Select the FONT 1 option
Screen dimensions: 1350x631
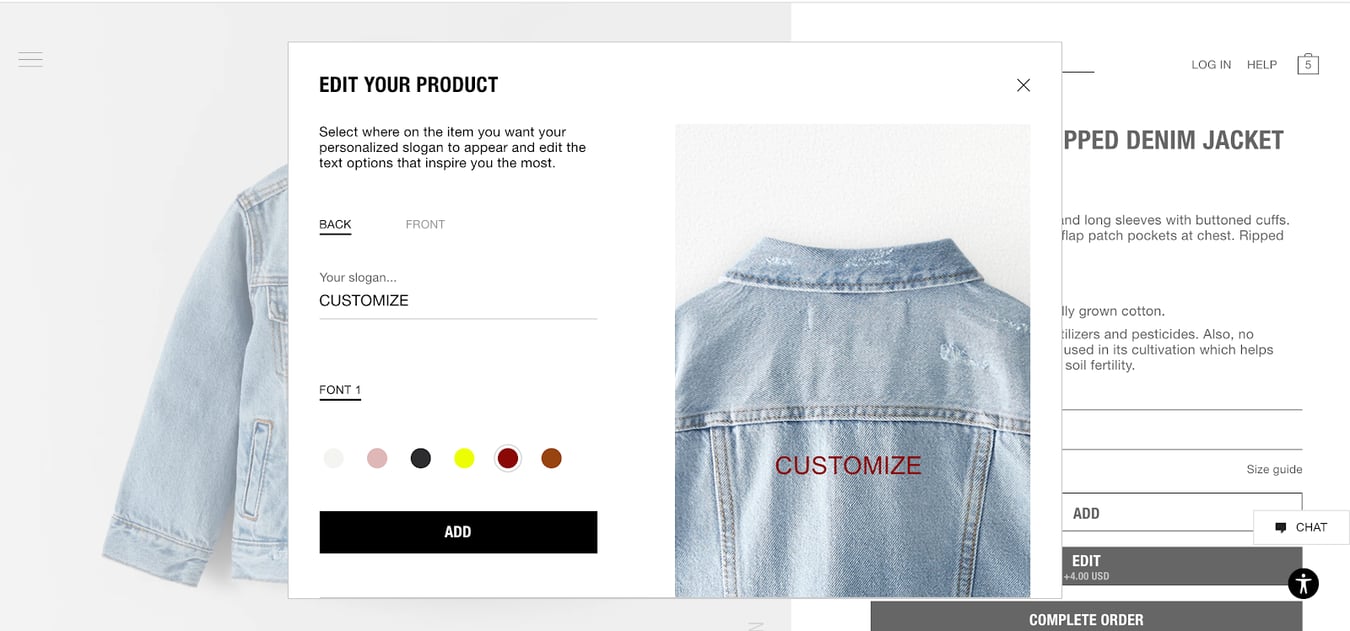[x=340, y=390]
